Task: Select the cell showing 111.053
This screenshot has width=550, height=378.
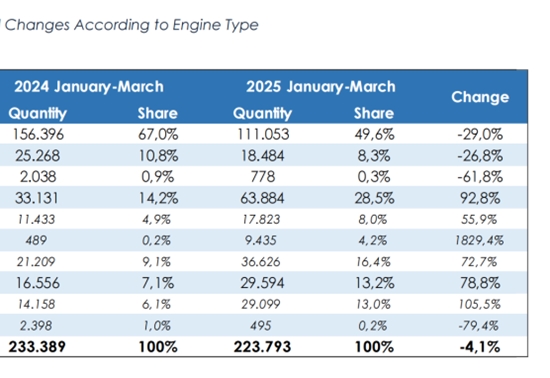Action: pyautogui.click(x=263, y=134)
